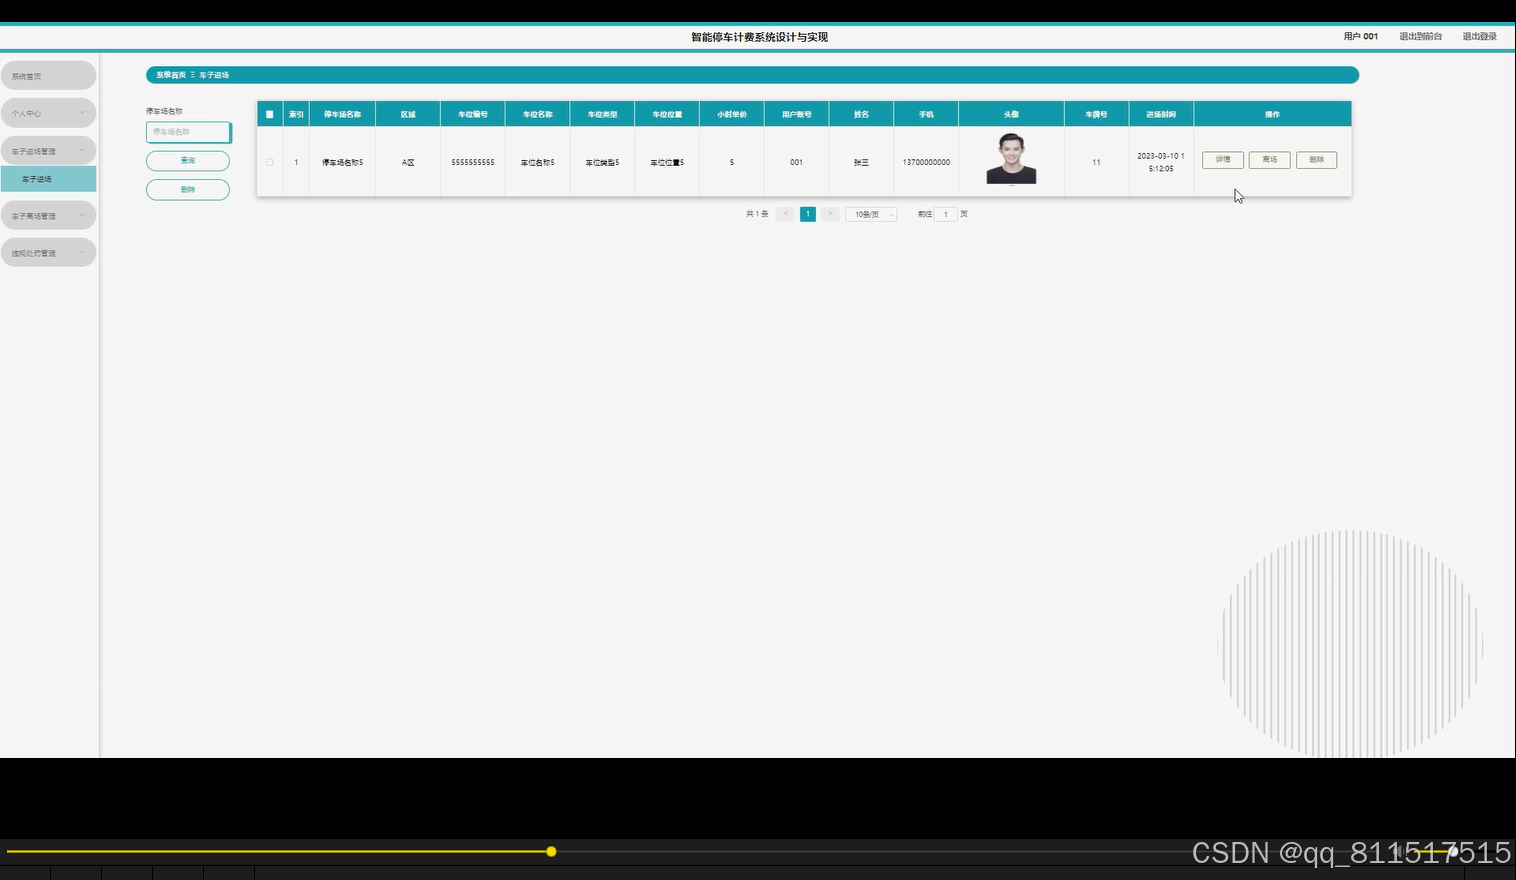Toggle the select-all checkbox in the table header
The height and width of the screenshot is (880, 1516).
[x=269, y=114]
